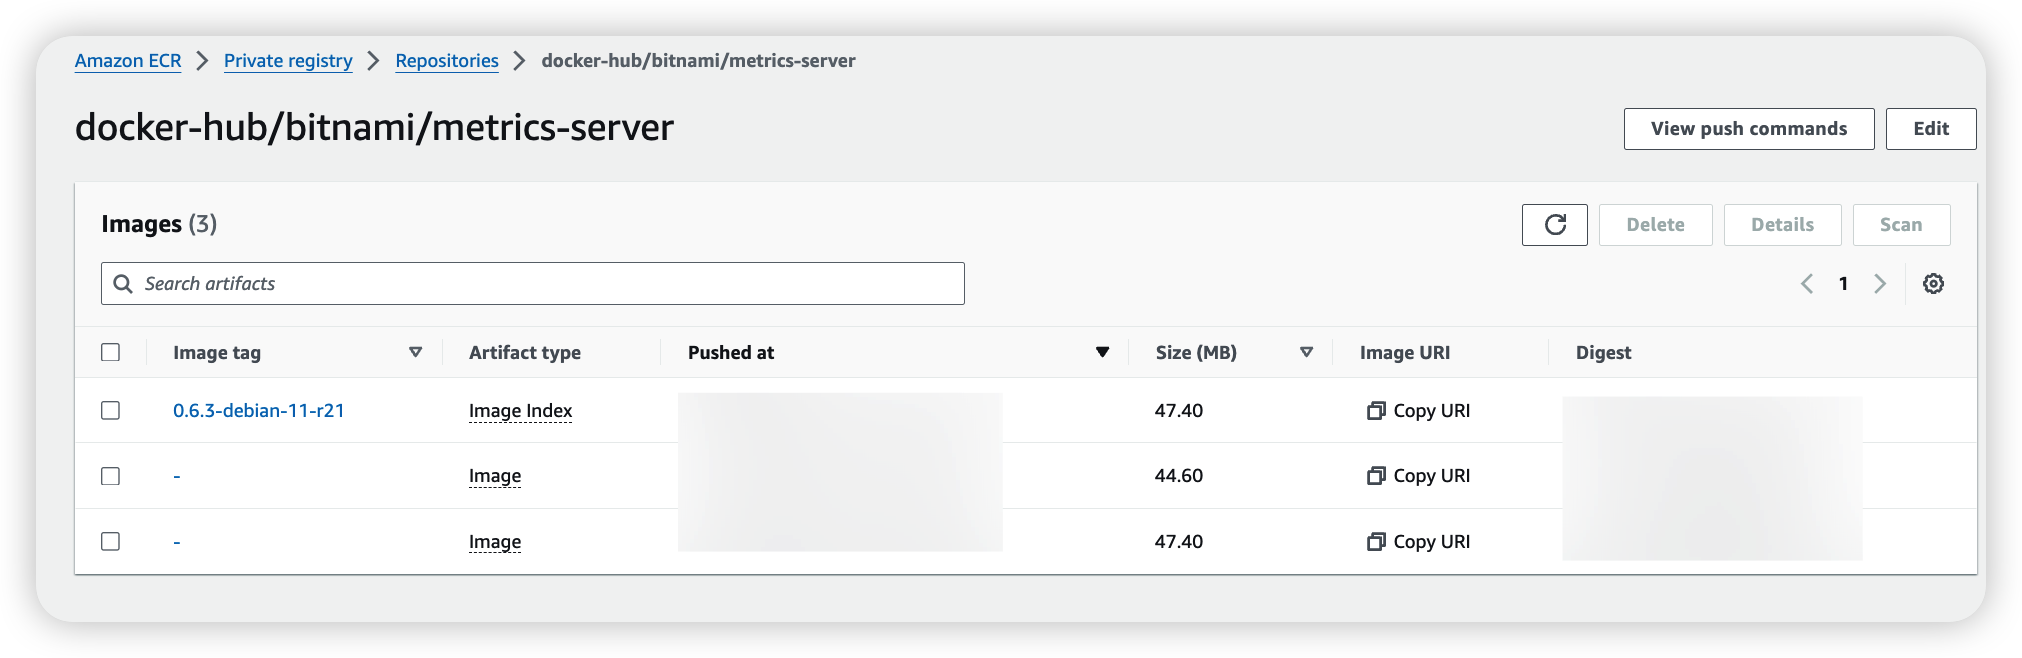Copy URI of the 0.6.3-debian-11-r21 image

click(1417, 410)
